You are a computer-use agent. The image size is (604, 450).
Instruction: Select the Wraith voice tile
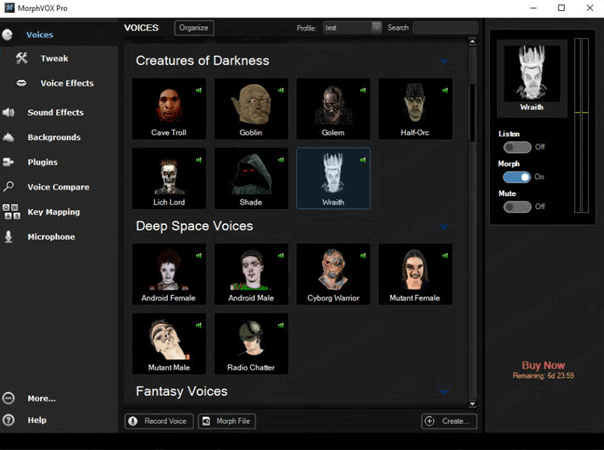coord(333,178)
